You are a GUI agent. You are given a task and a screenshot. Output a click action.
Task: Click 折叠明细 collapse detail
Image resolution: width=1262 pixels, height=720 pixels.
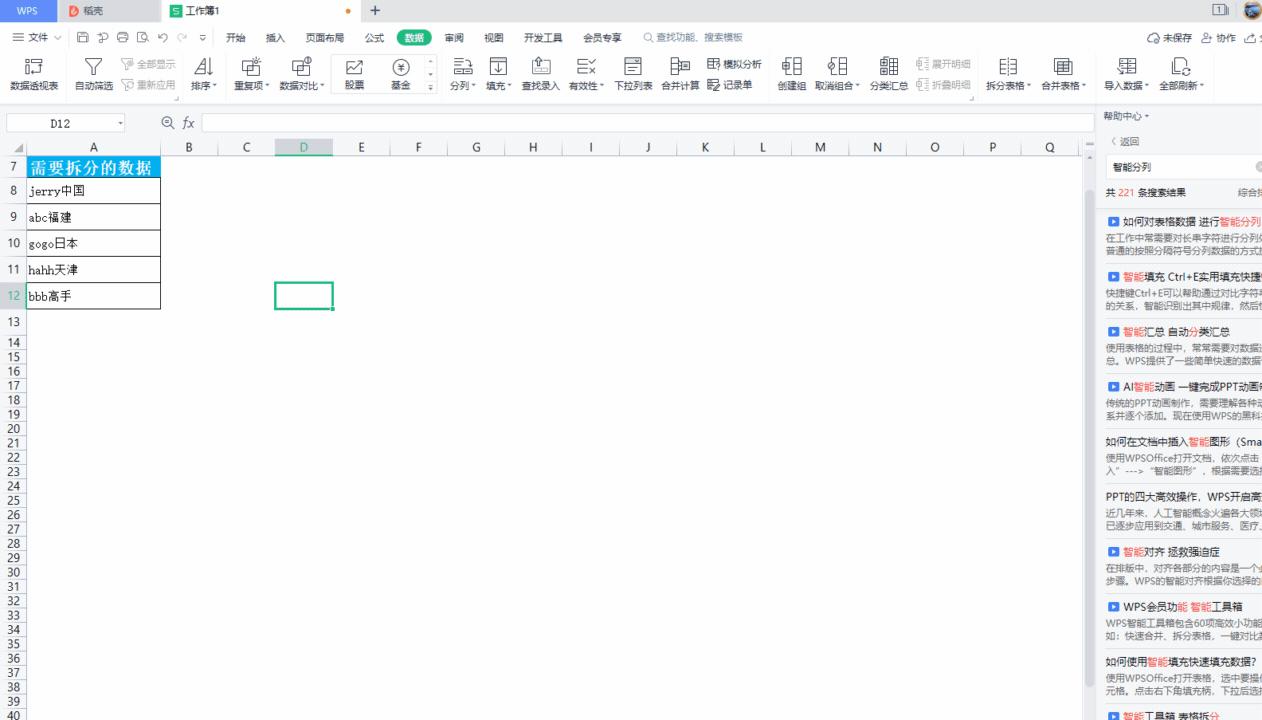(x=943, y=84)
